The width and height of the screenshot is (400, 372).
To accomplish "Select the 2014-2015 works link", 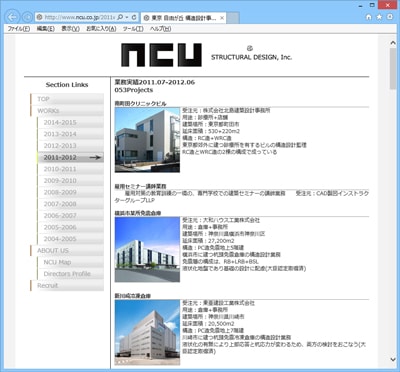I will [70, 122].
